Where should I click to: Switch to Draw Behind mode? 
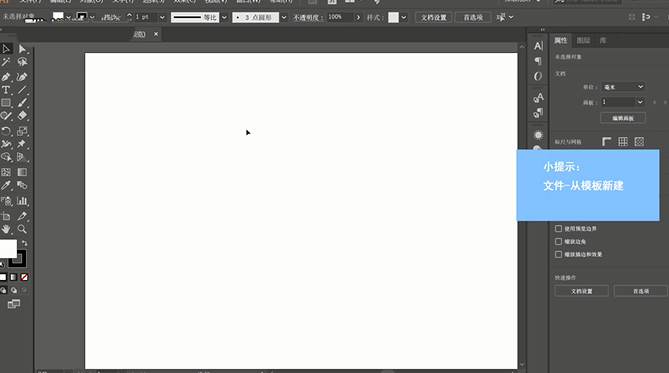point(14,290)
